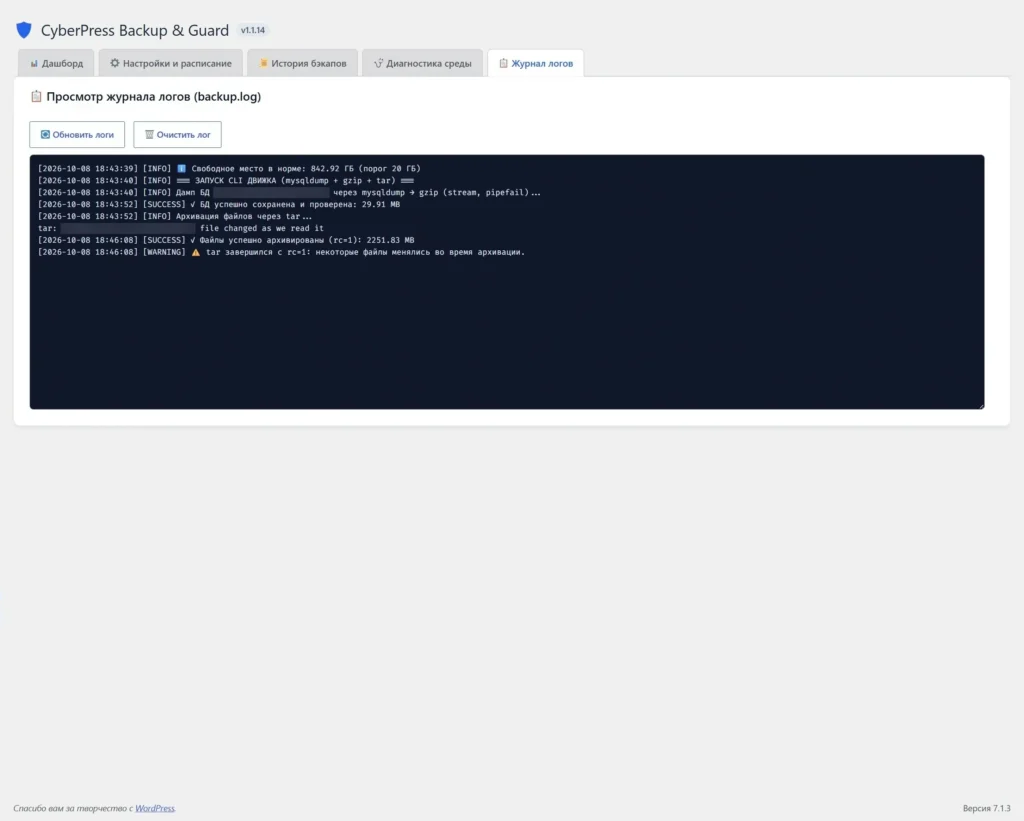Click the v1.1.14 version badge

[x=253, y=30]
